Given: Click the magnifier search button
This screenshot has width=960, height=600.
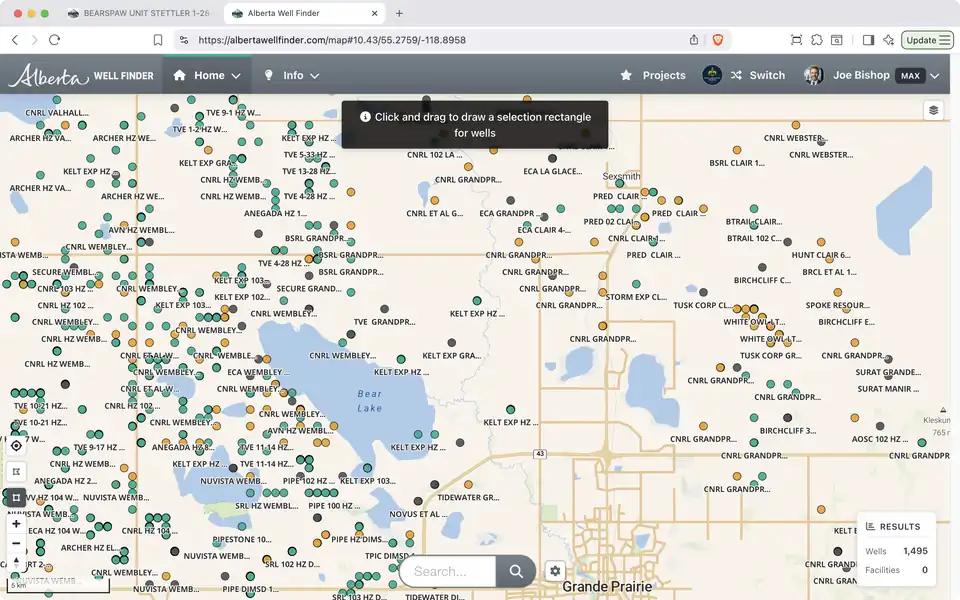Looking at the screenshot, I should [x=516, y=571].
